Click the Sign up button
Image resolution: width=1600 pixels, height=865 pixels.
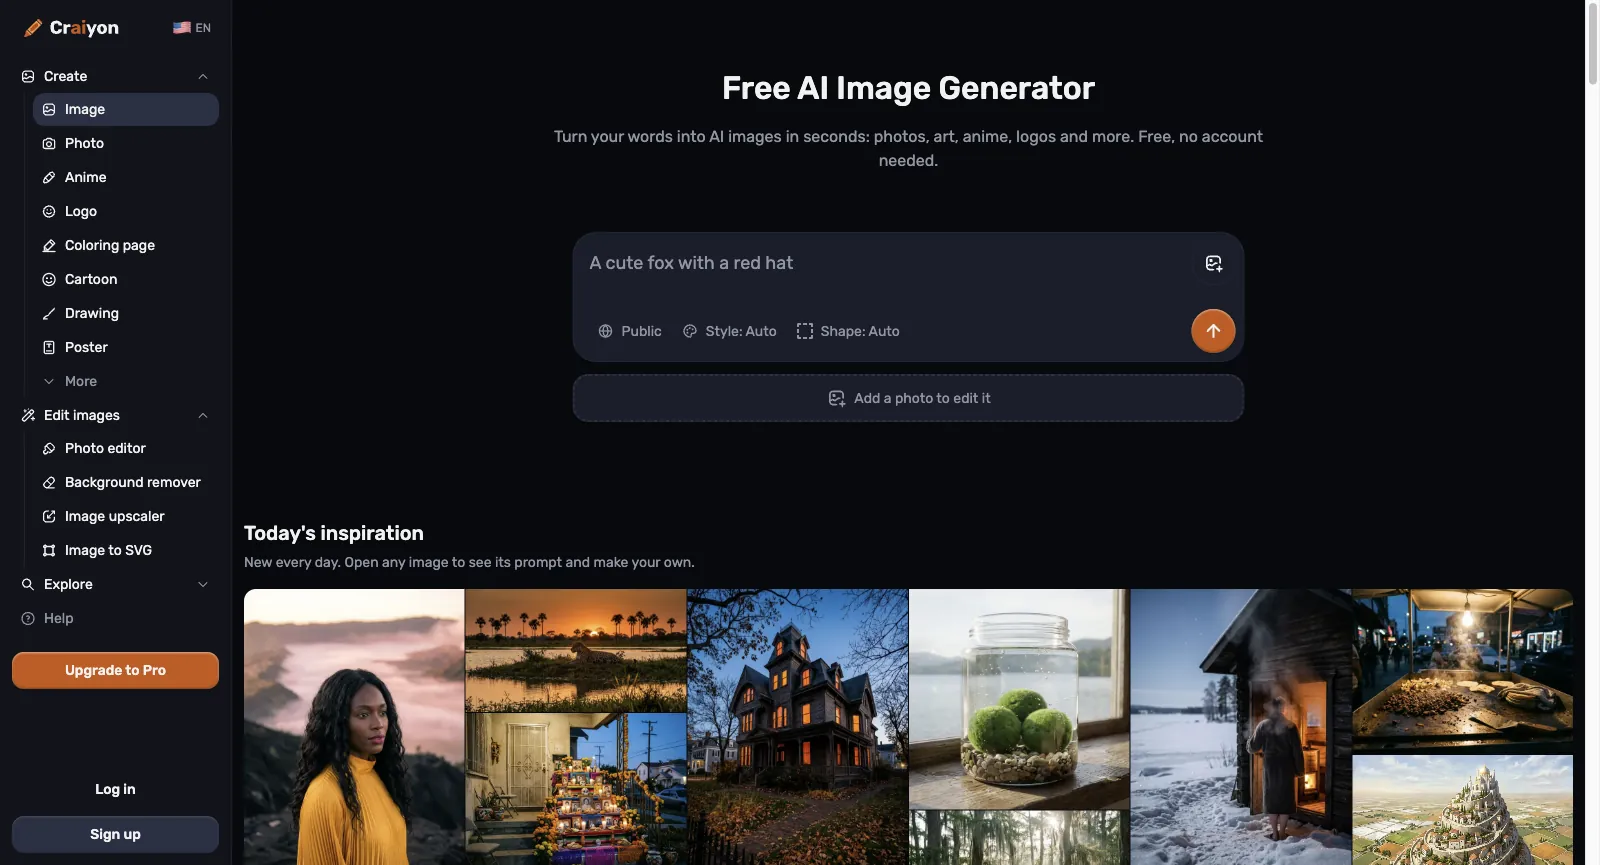(115, 835)
